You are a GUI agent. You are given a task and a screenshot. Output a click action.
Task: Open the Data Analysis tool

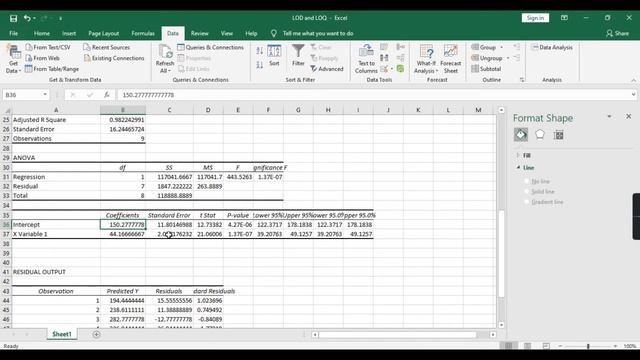click(552, 47)
